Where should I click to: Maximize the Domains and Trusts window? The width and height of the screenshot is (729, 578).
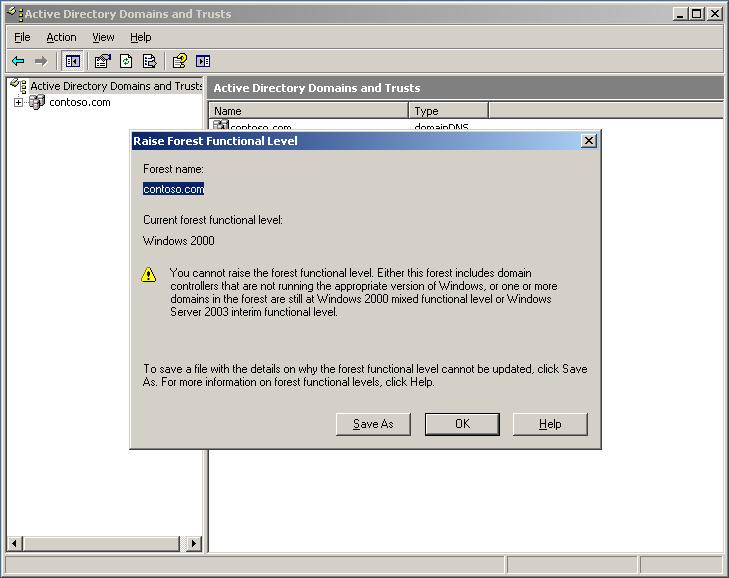696,14
